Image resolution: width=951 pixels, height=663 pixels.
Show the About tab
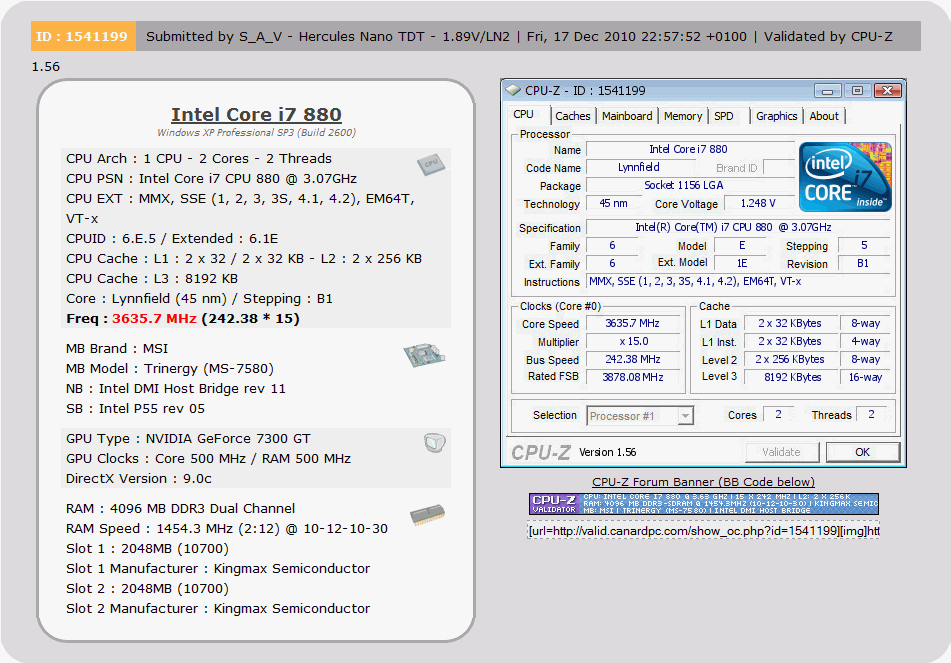pos(824,116)
